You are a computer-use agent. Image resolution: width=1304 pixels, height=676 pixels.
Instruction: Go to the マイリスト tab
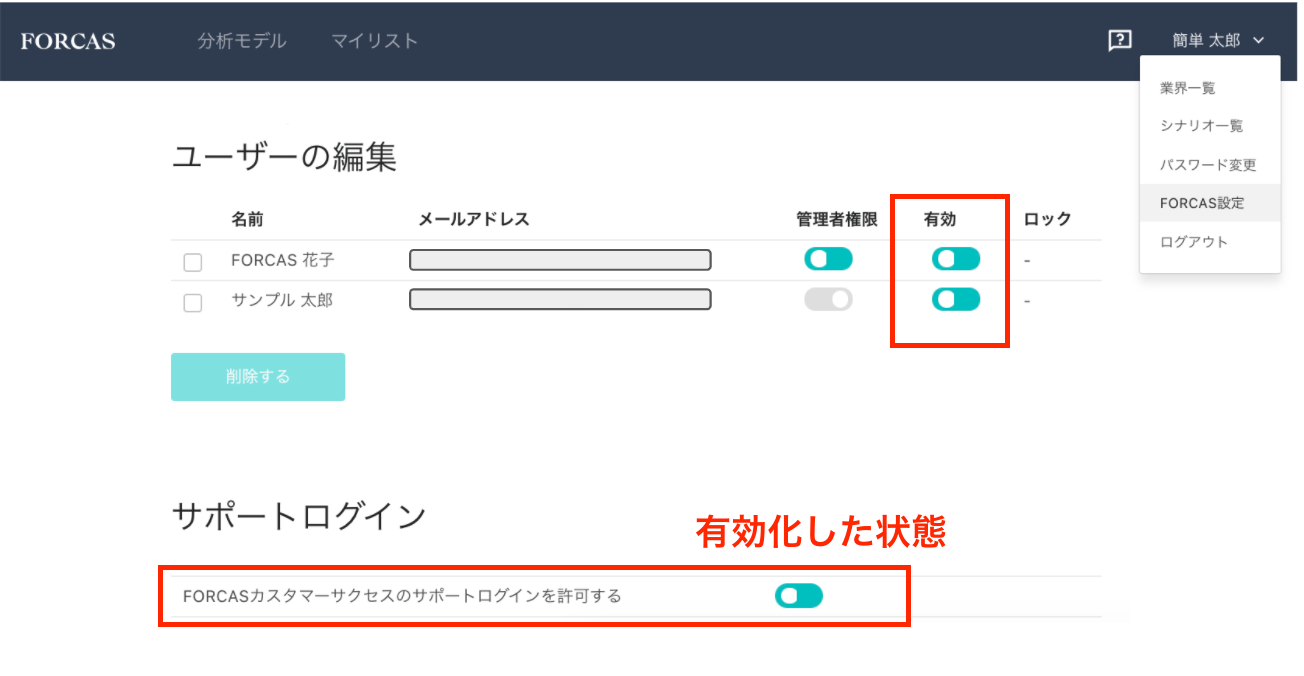coord(374,41)
